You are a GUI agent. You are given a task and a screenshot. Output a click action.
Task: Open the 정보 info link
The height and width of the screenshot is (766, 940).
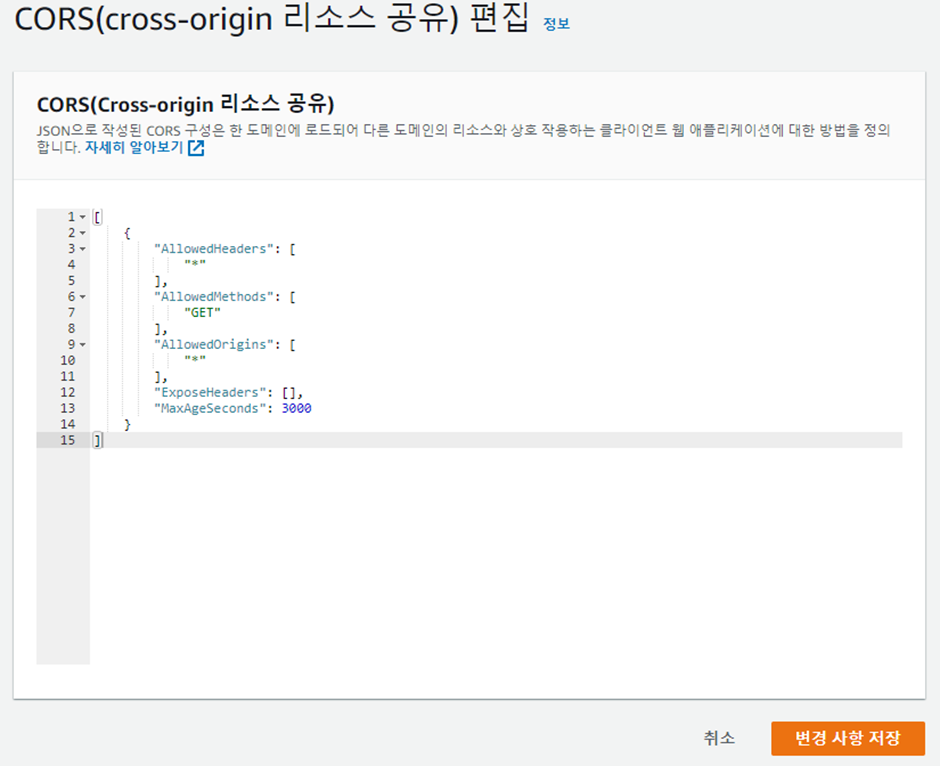556,23
